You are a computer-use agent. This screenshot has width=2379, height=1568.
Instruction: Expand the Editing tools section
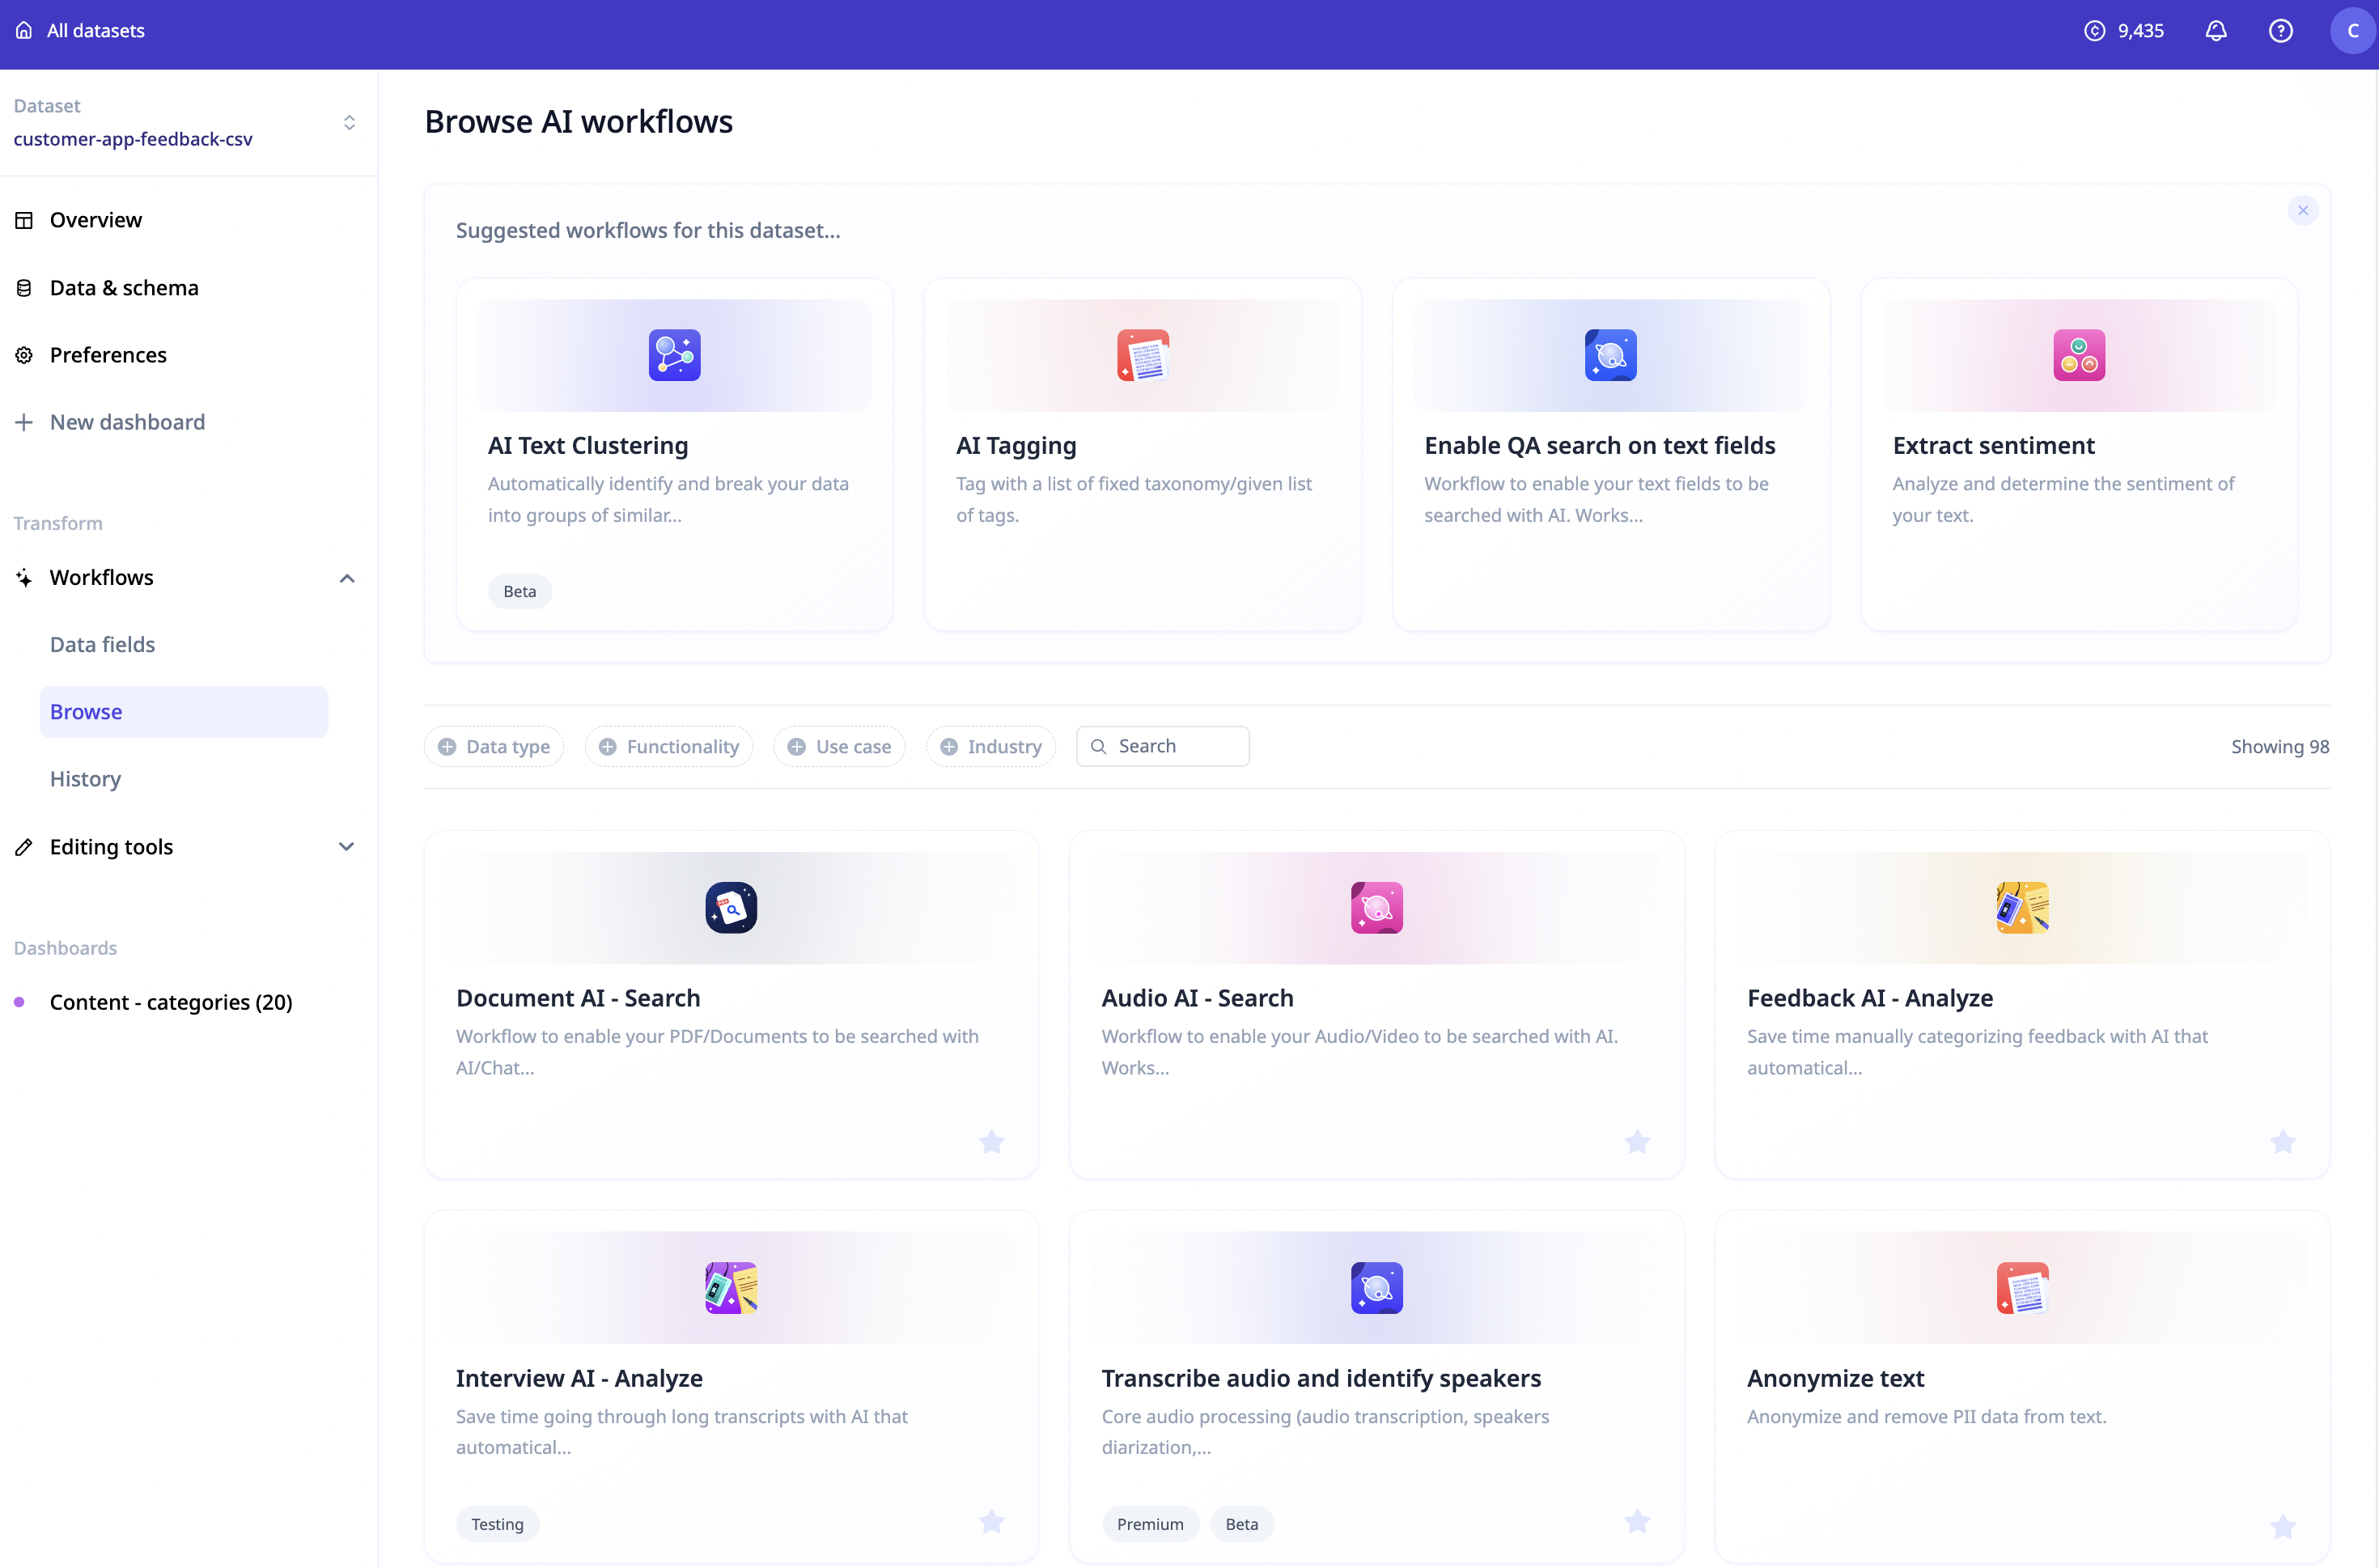click(347, 847)
